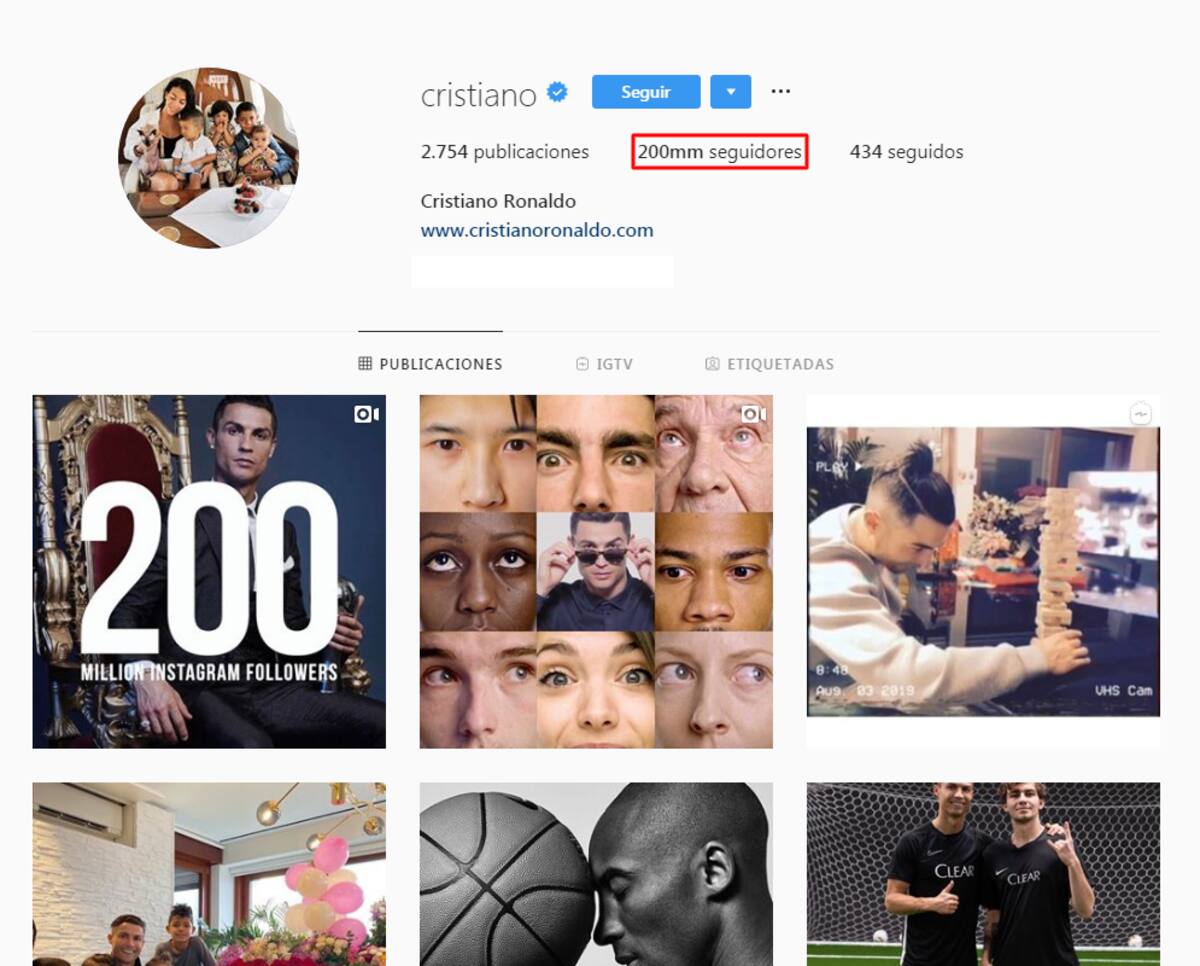
Task: Expand suggested accounts dropdown arrow
Action: coord(731,92)
